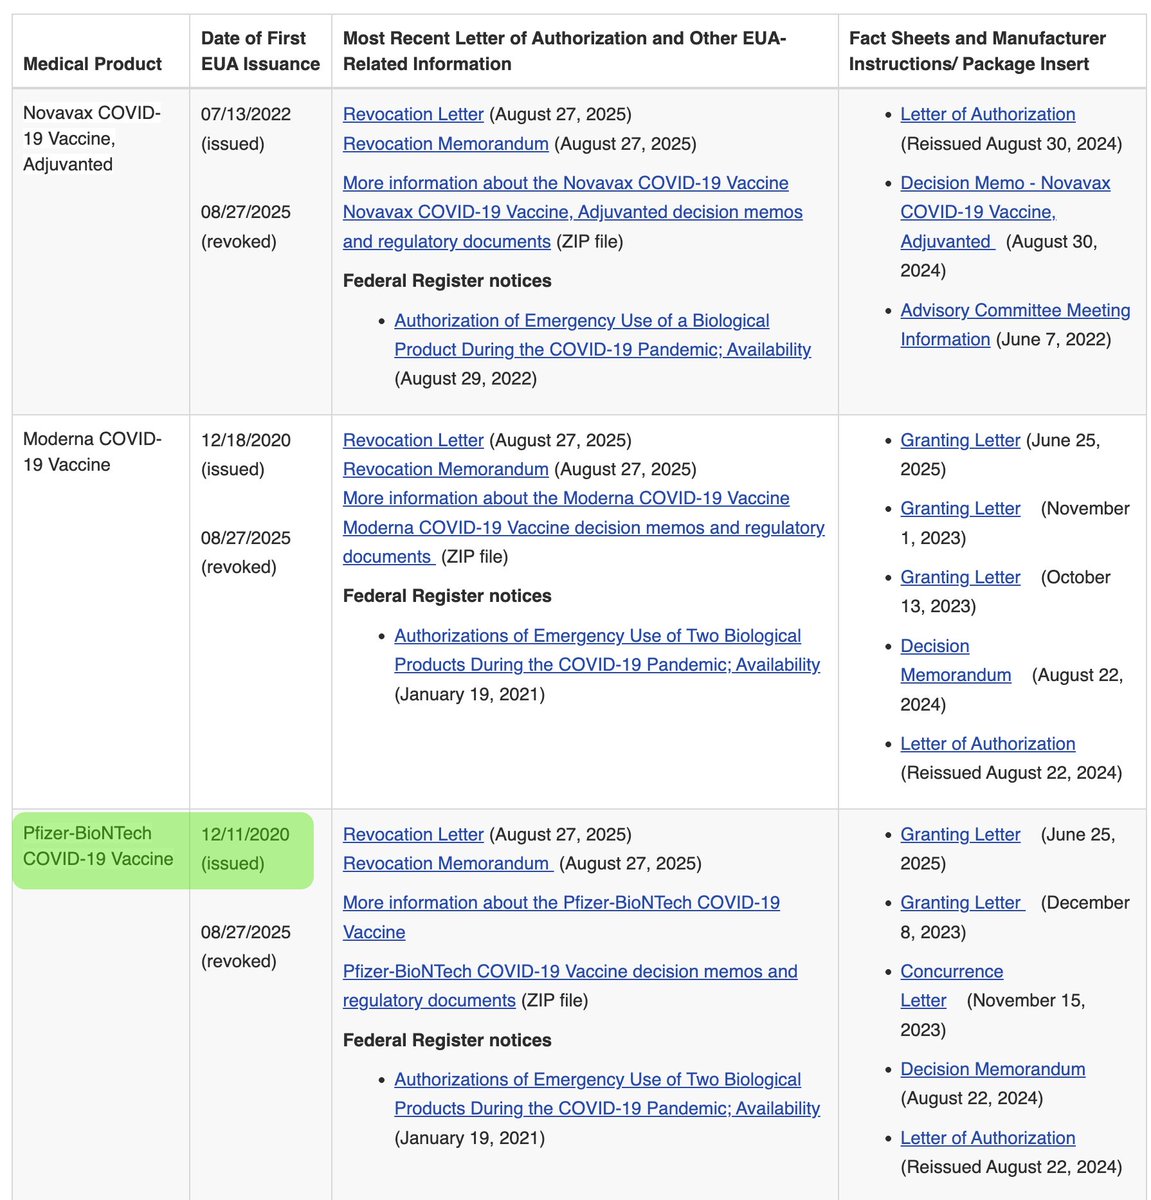The image size is (1151, 1200).
Task: Open Pfizer-BioNTech Decision Memorandum August 22, 2024
Action: coord(992,1069)
